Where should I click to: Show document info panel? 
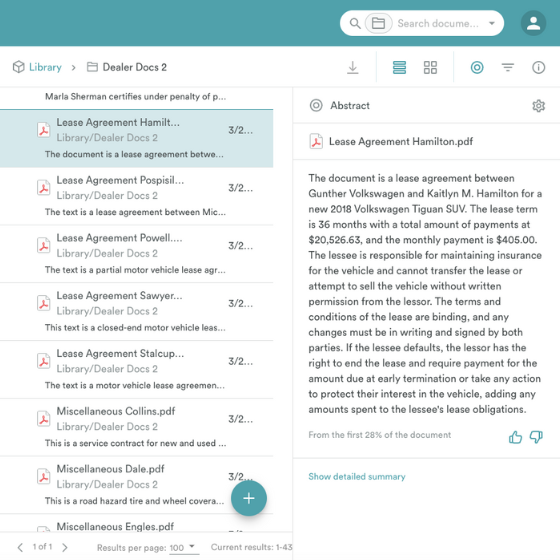(538, 67)
